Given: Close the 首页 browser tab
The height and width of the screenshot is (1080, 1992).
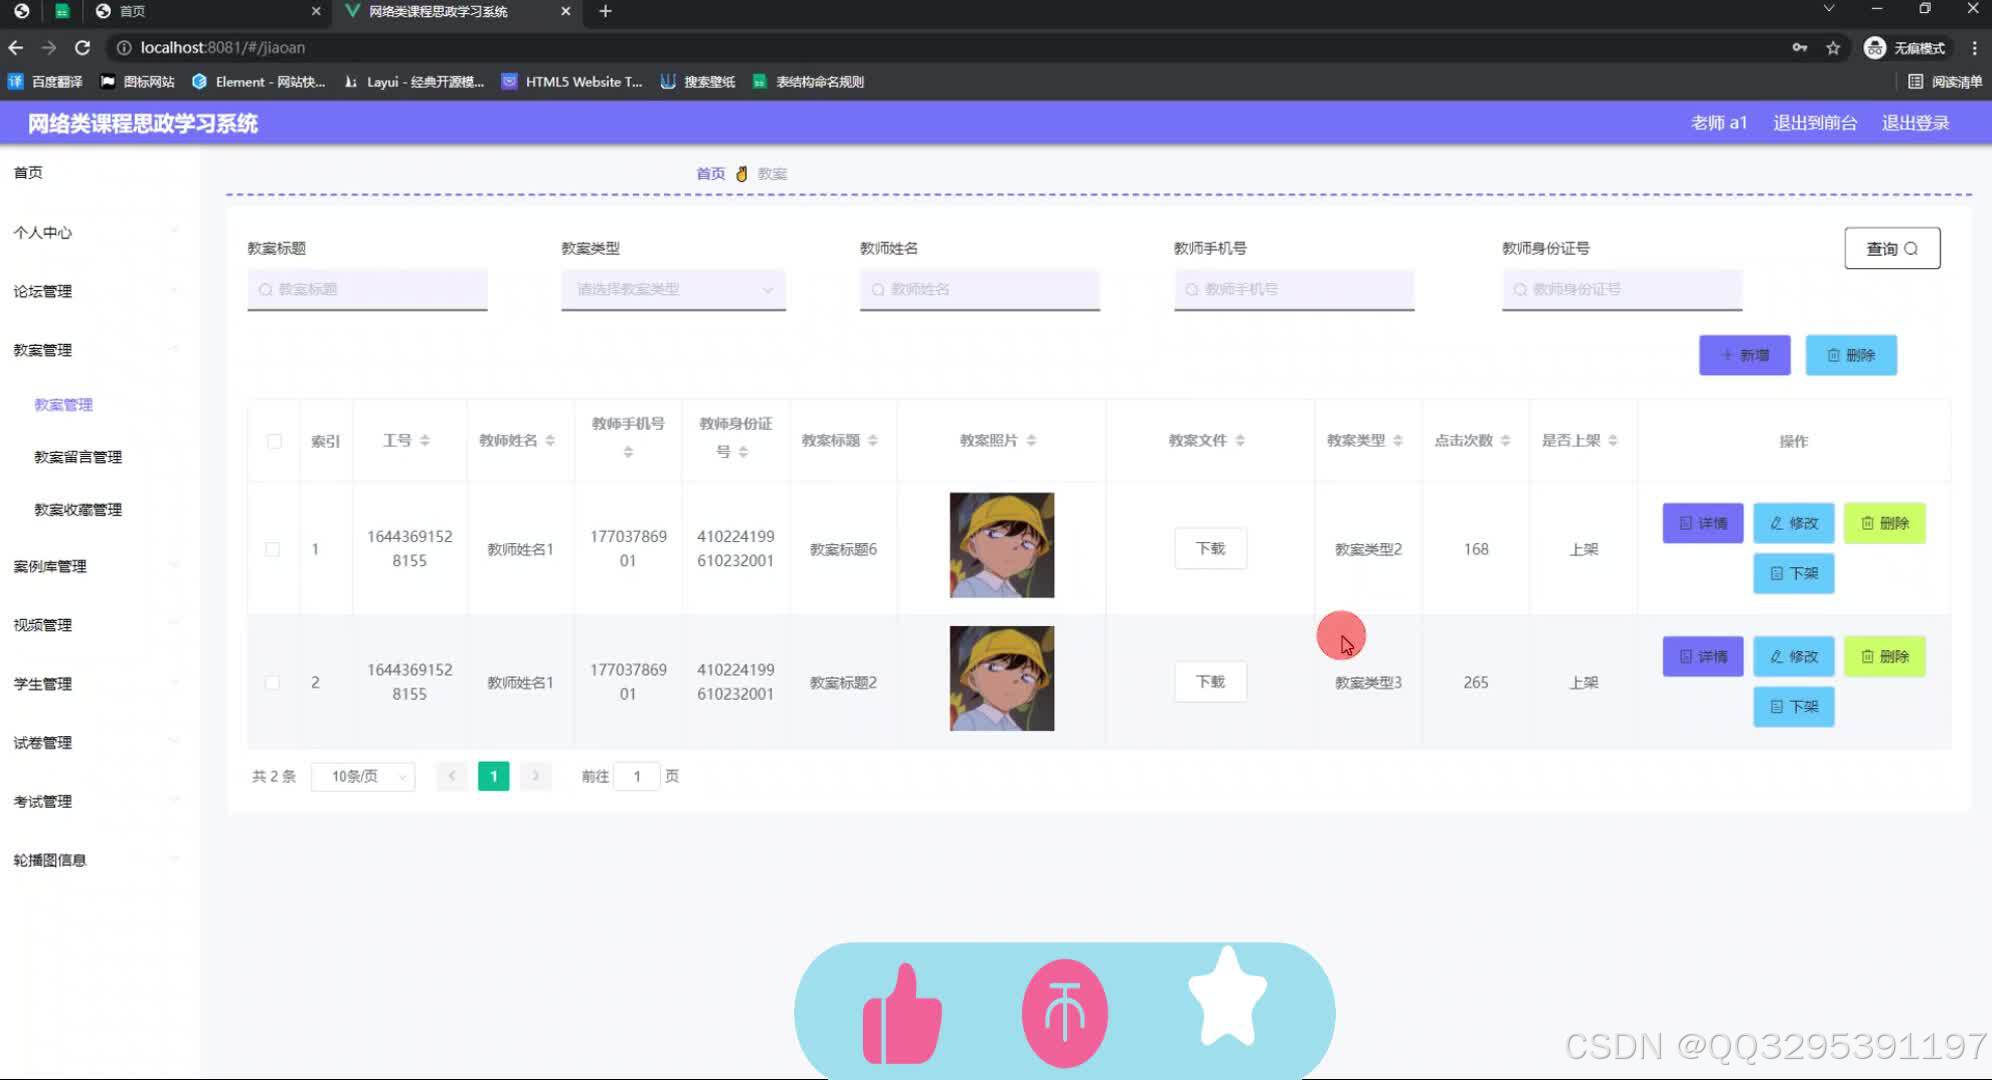Looking at the screenshot, I should 316,11.
